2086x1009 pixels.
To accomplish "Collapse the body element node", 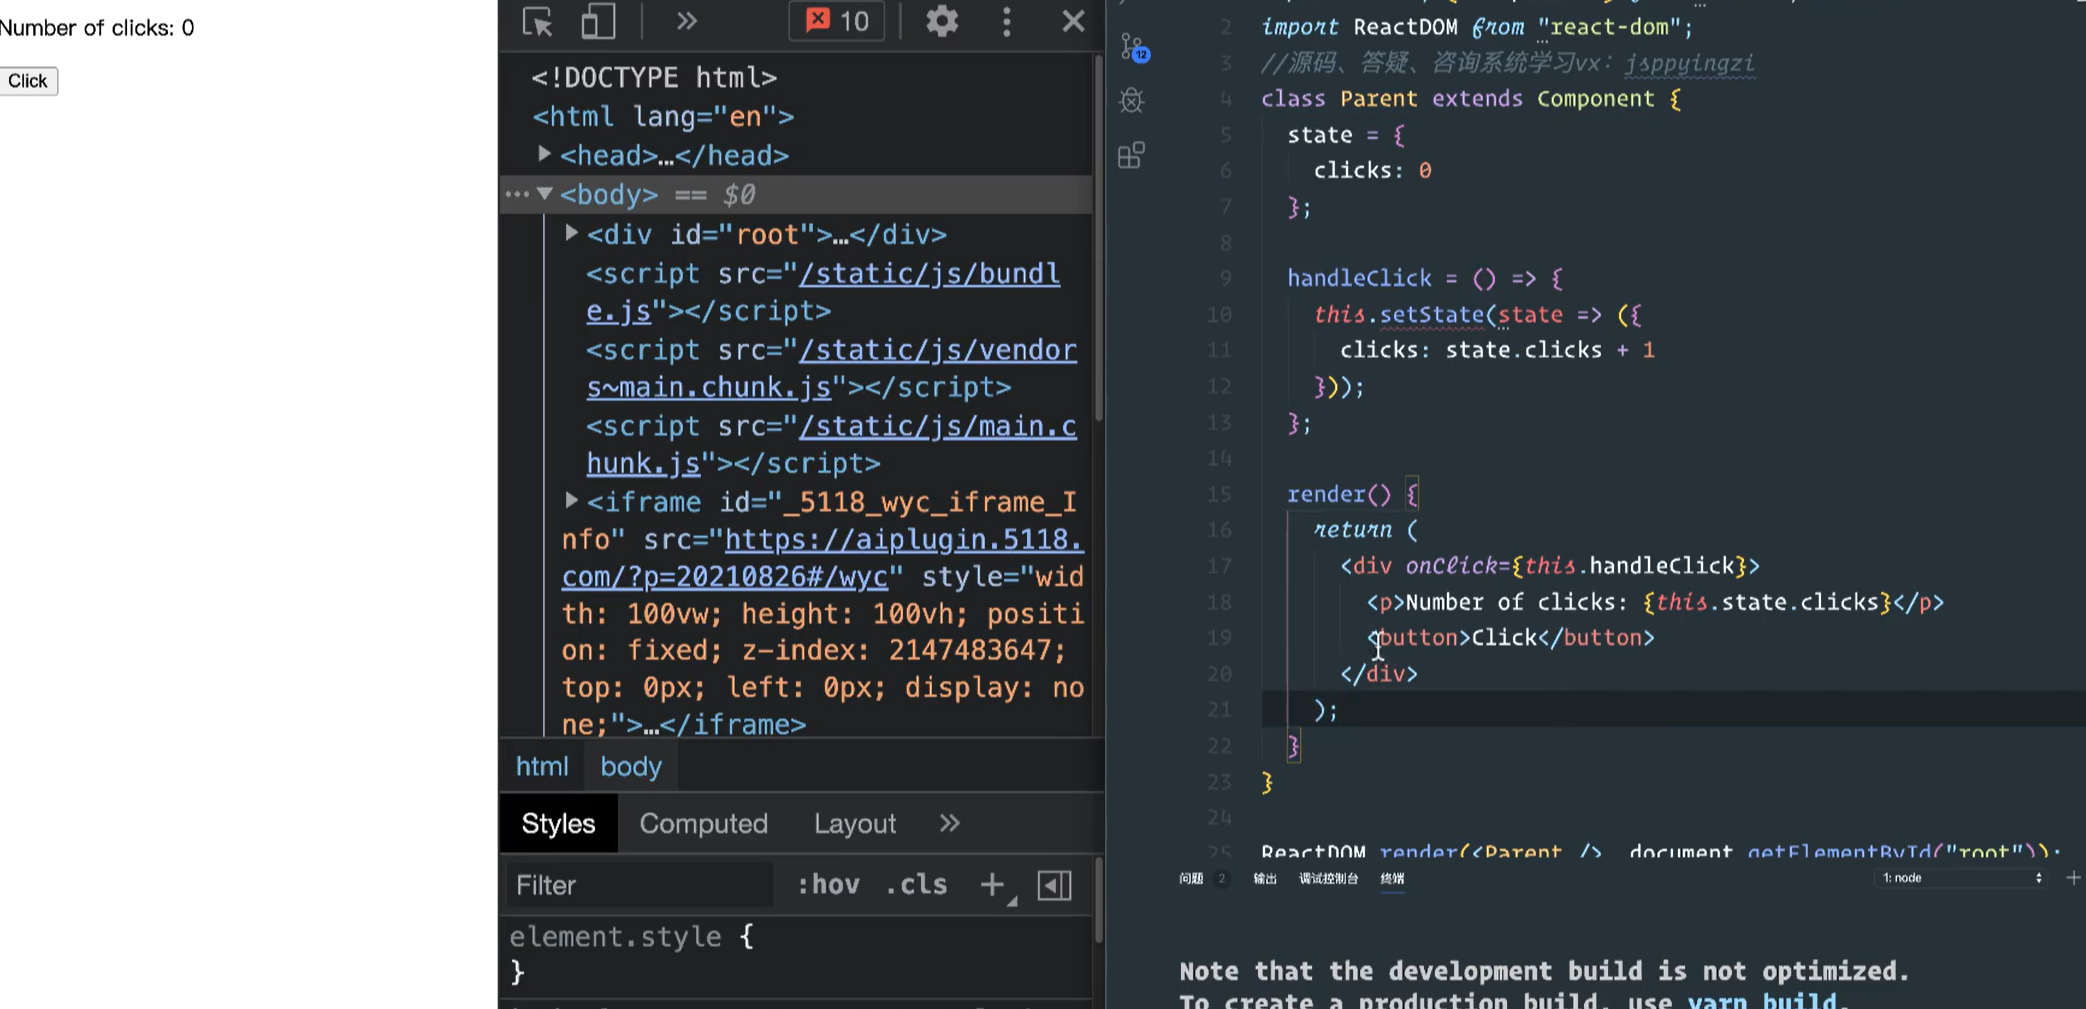I will click(544, 193).
